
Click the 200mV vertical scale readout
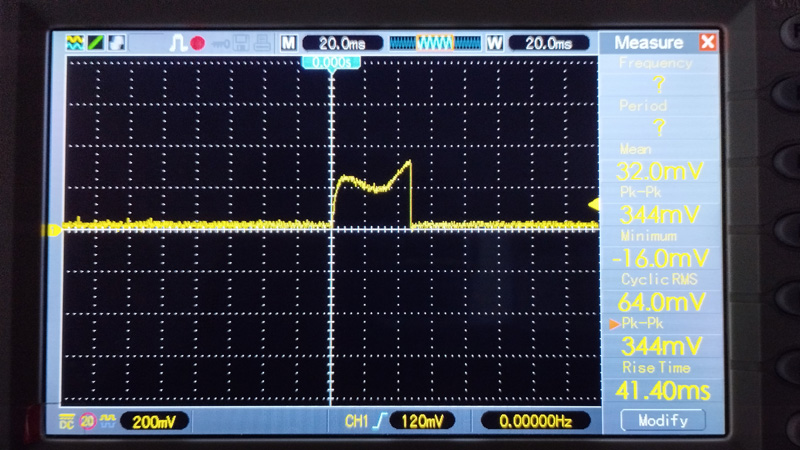pos(160,421)
